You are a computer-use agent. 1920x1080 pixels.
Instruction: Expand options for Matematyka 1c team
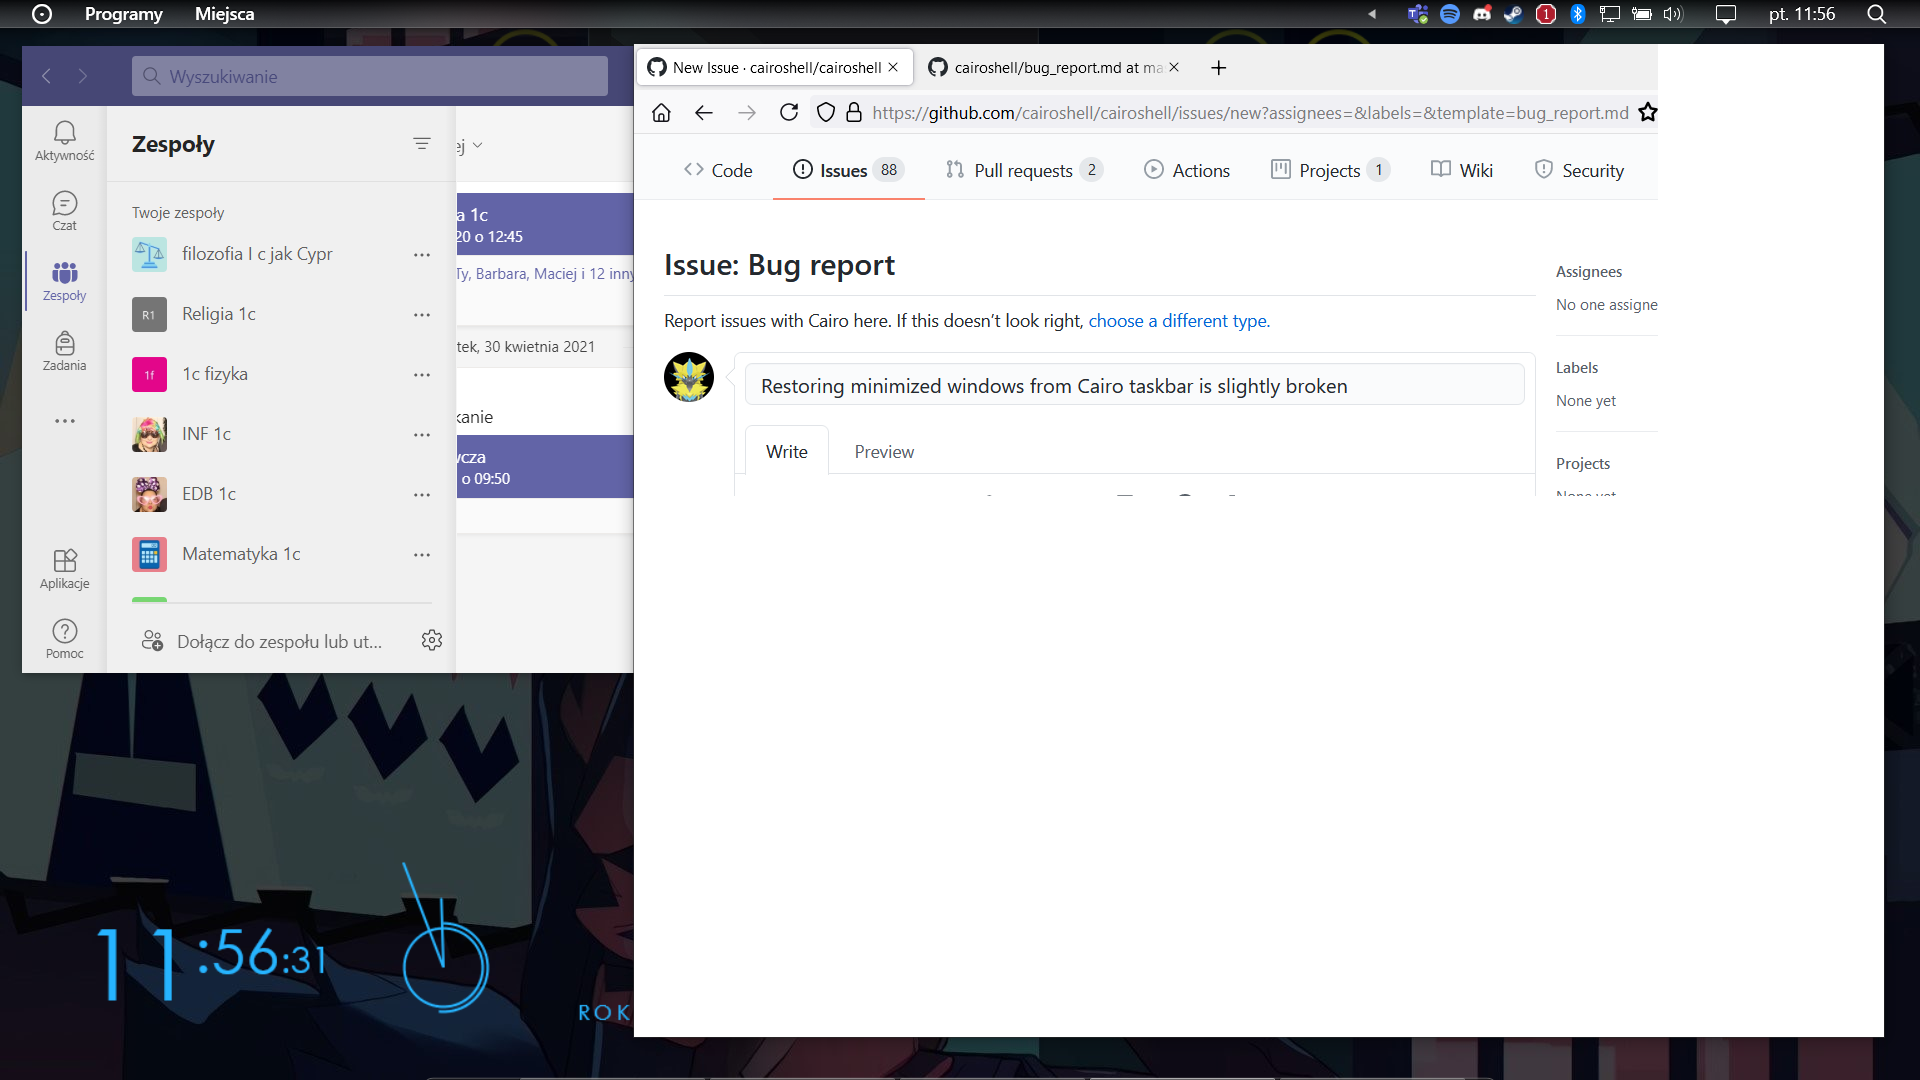point(422,555)
